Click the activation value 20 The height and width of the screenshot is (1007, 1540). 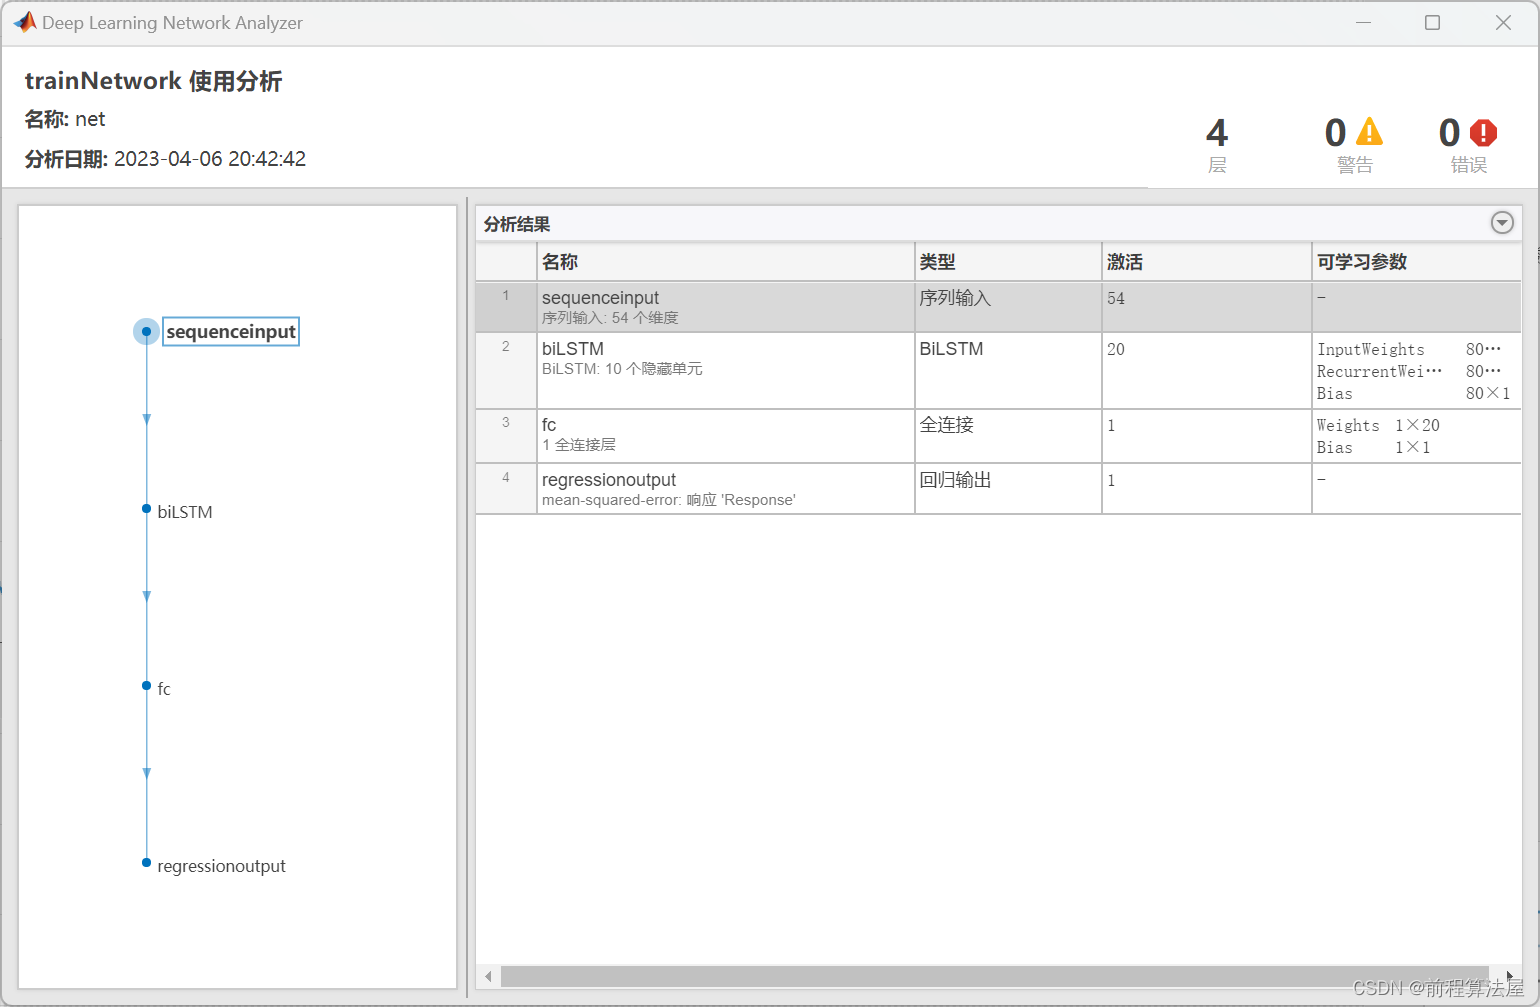click(1116, 350)
